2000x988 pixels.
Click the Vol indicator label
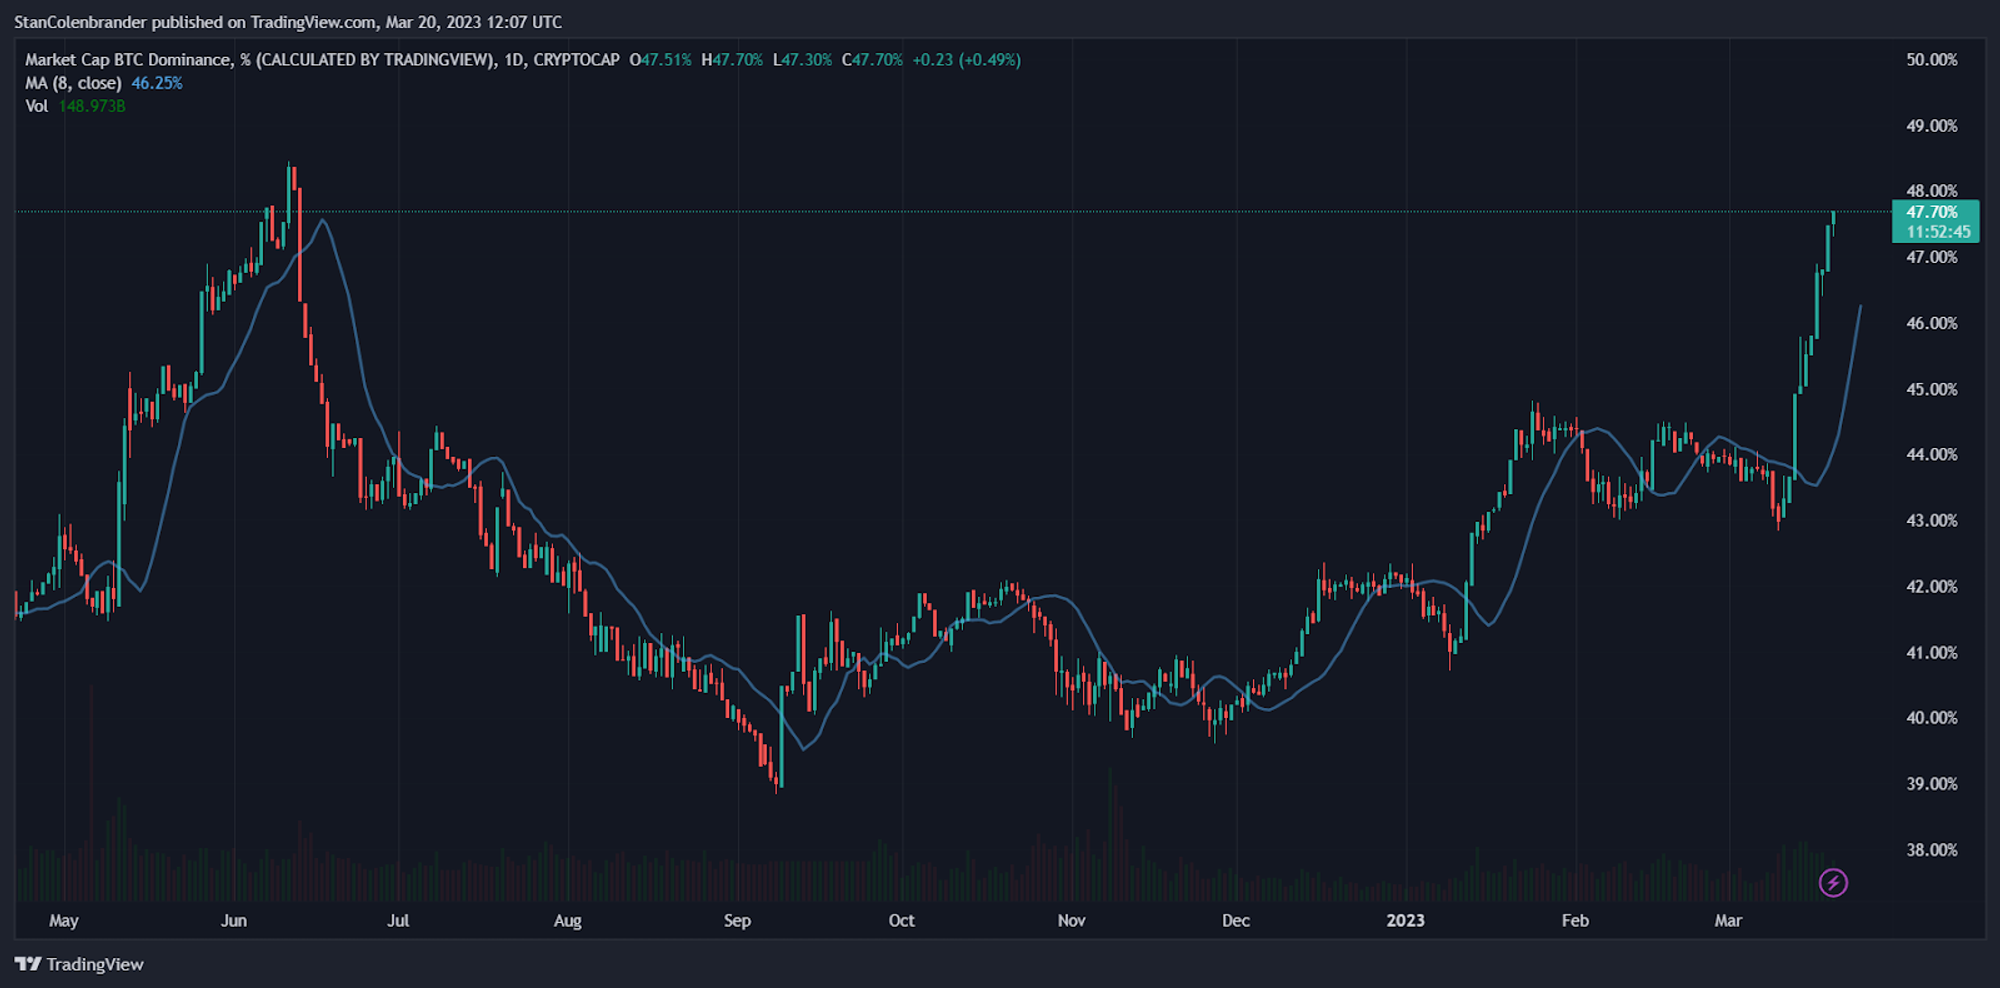tap(36, 106)
